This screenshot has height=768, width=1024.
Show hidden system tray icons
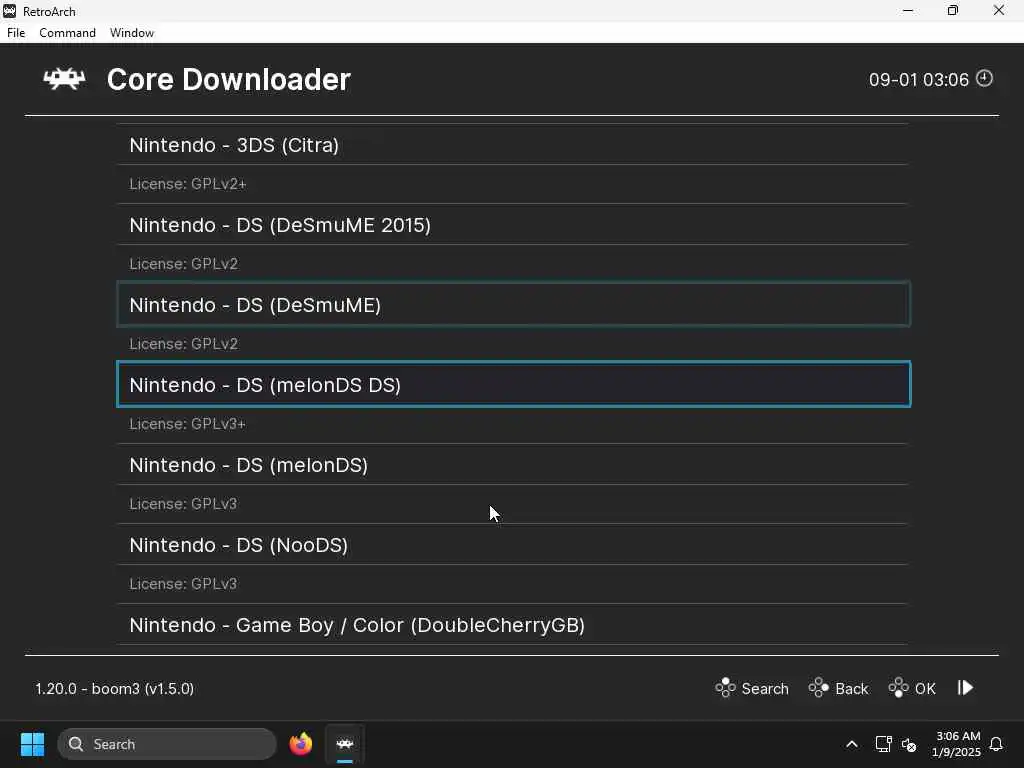[x=852, y=744]
